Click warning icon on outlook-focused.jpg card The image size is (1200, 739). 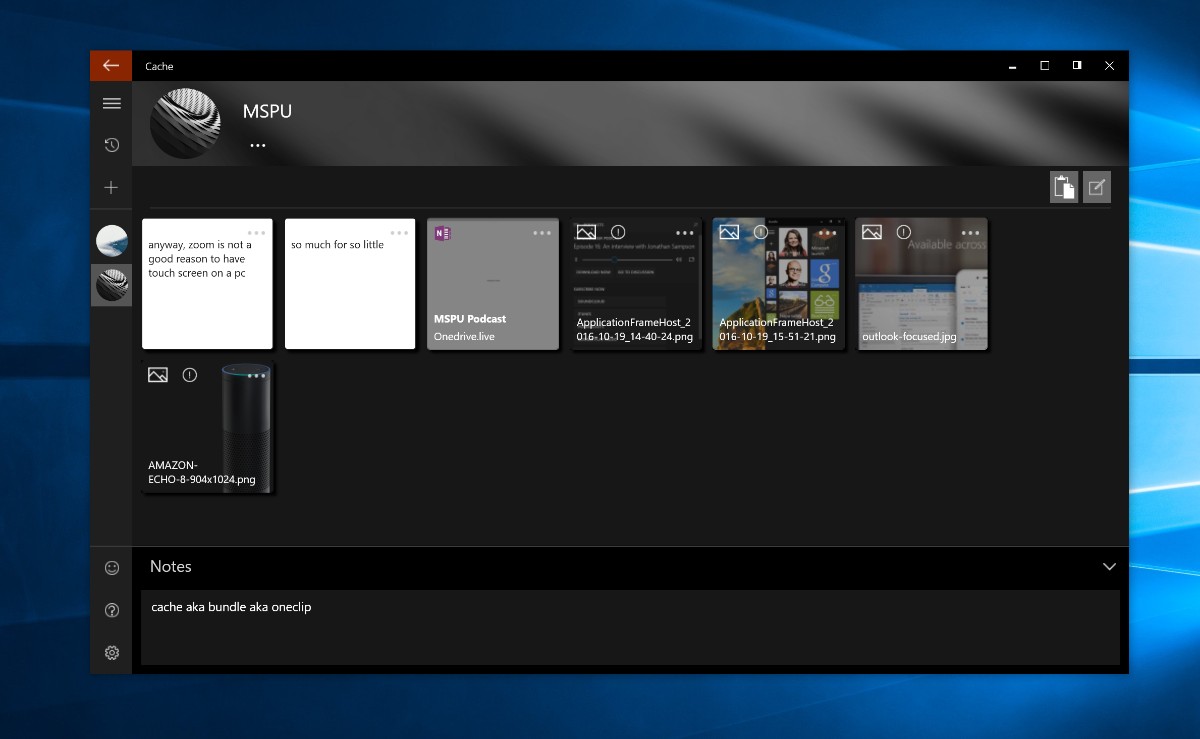tap(904, 232)
